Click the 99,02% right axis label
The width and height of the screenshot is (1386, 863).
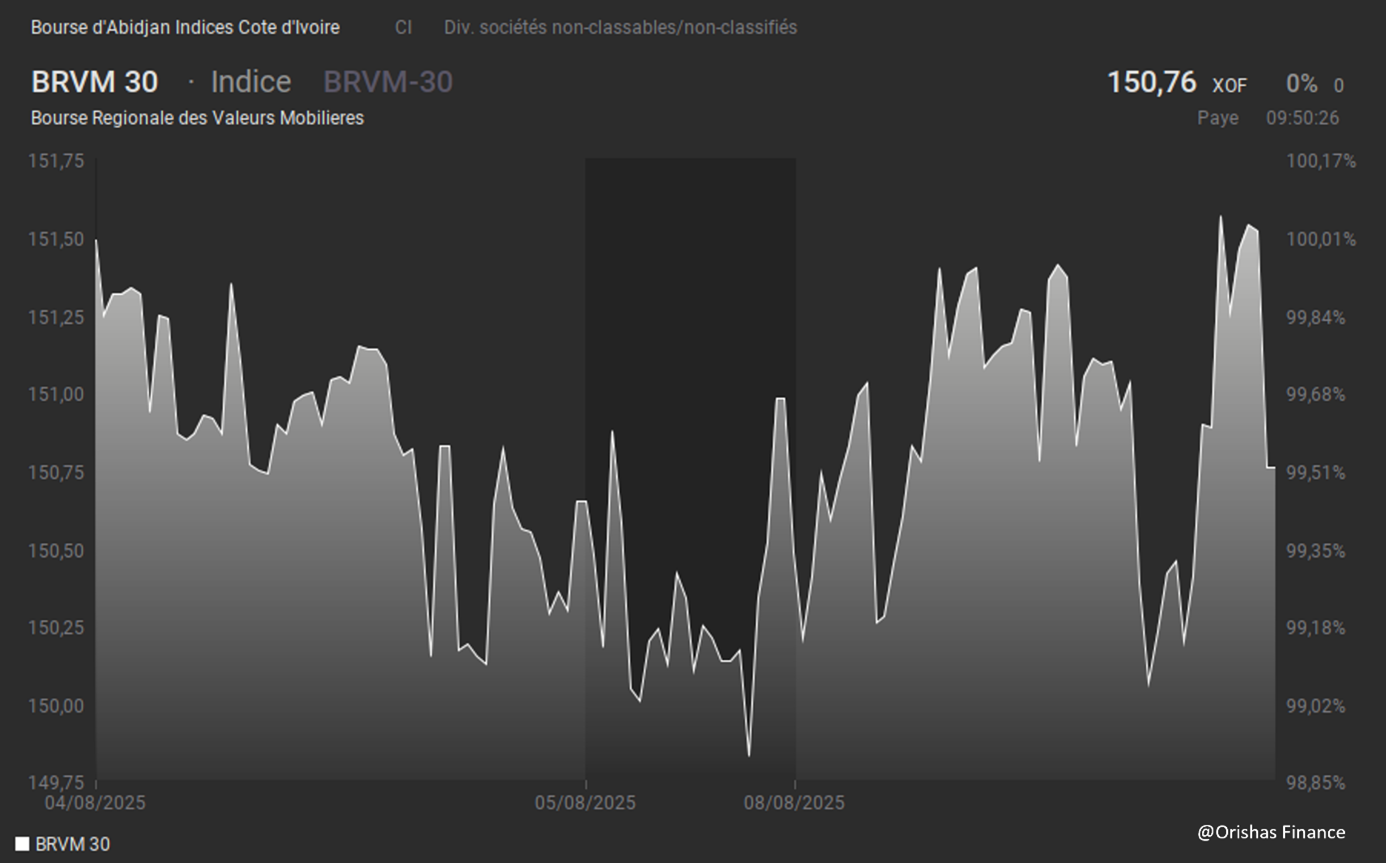click(1317, 706)
